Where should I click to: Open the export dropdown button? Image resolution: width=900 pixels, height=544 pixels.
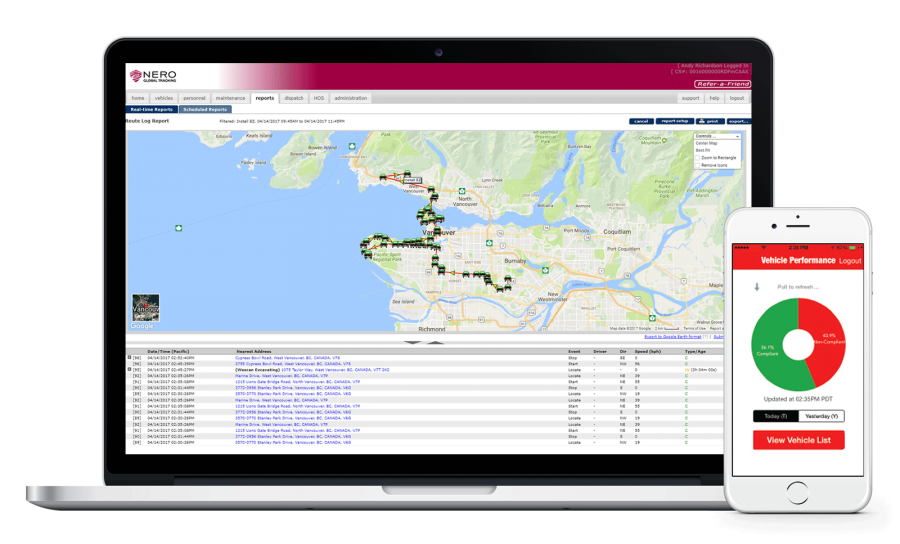(x=738, y=121)
